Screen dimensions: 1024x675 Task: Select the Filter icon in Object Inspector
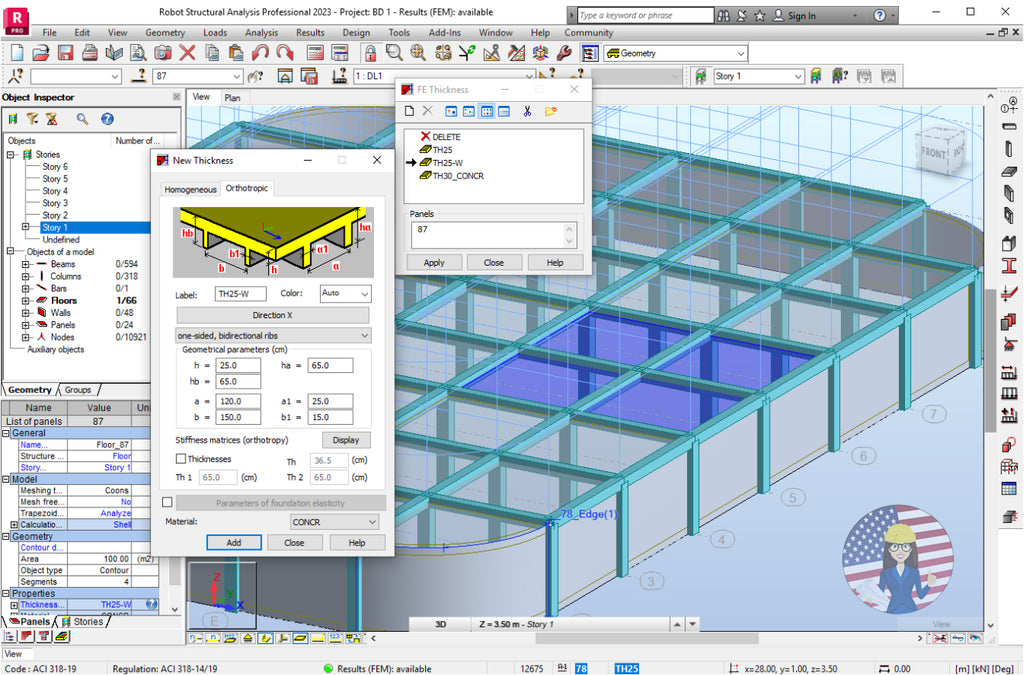[x=32, y=118]
